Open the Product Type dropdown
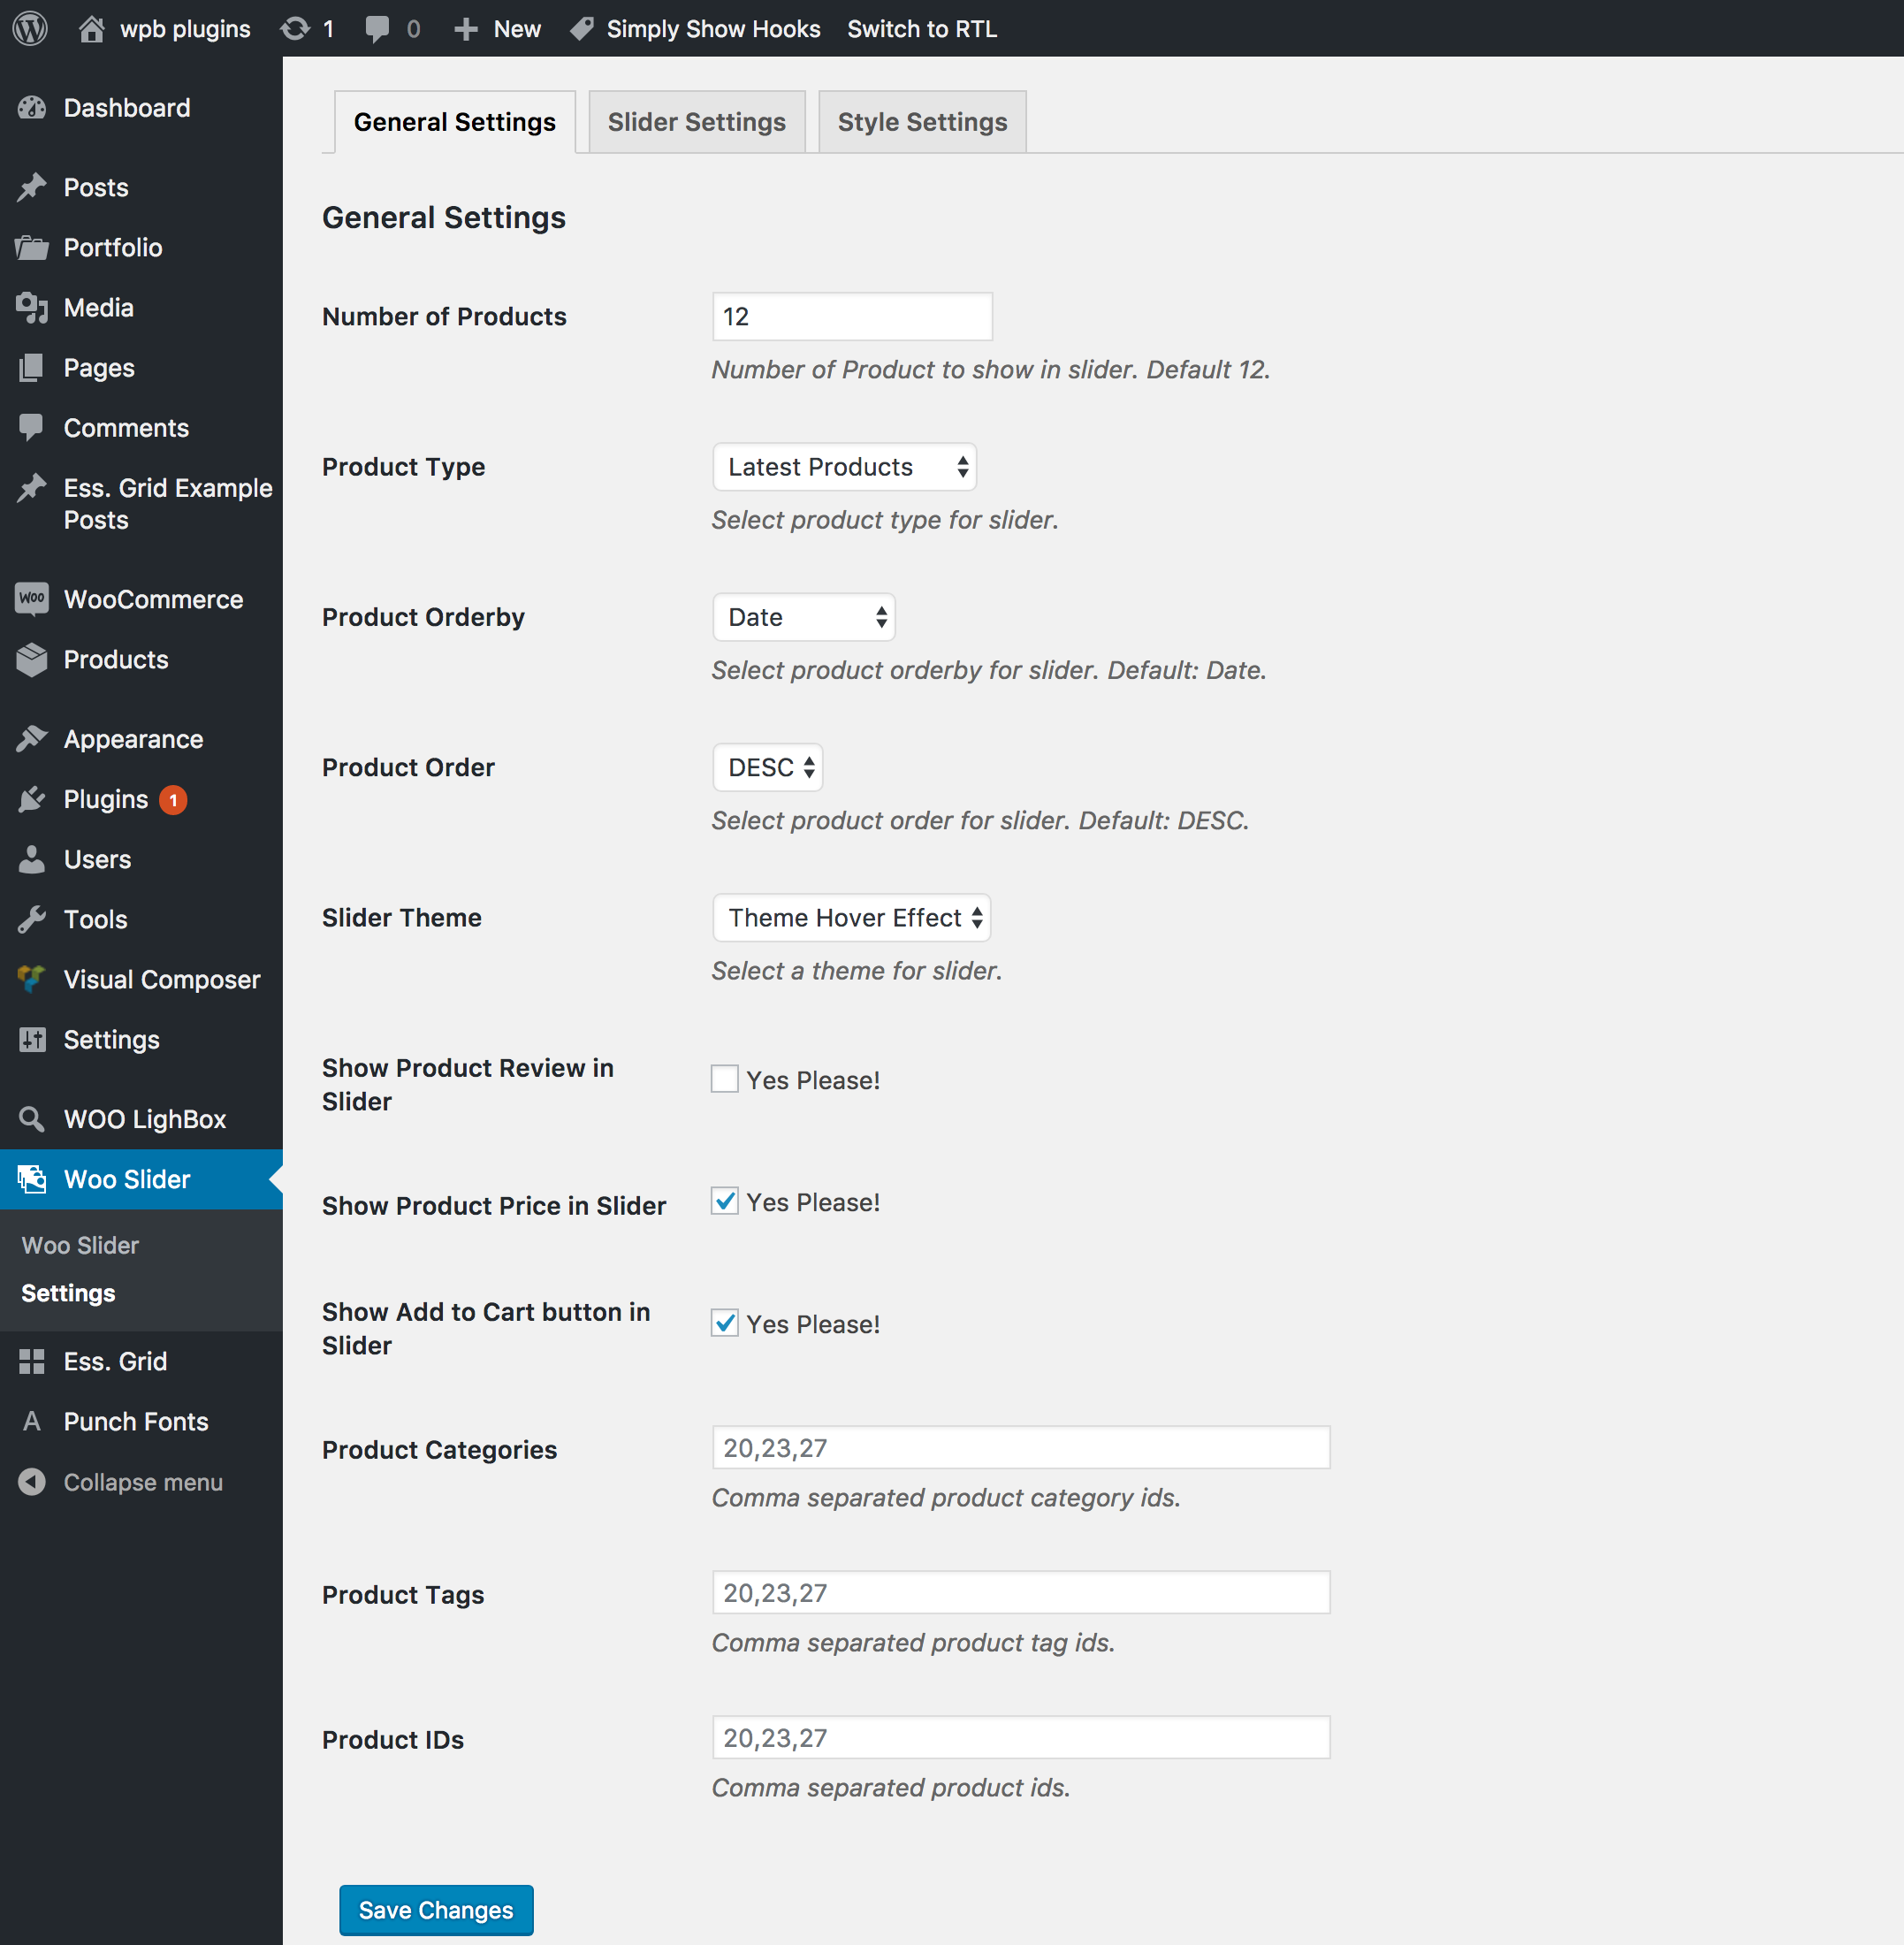The image size is (1904, 1945). [x=846, y=466]
